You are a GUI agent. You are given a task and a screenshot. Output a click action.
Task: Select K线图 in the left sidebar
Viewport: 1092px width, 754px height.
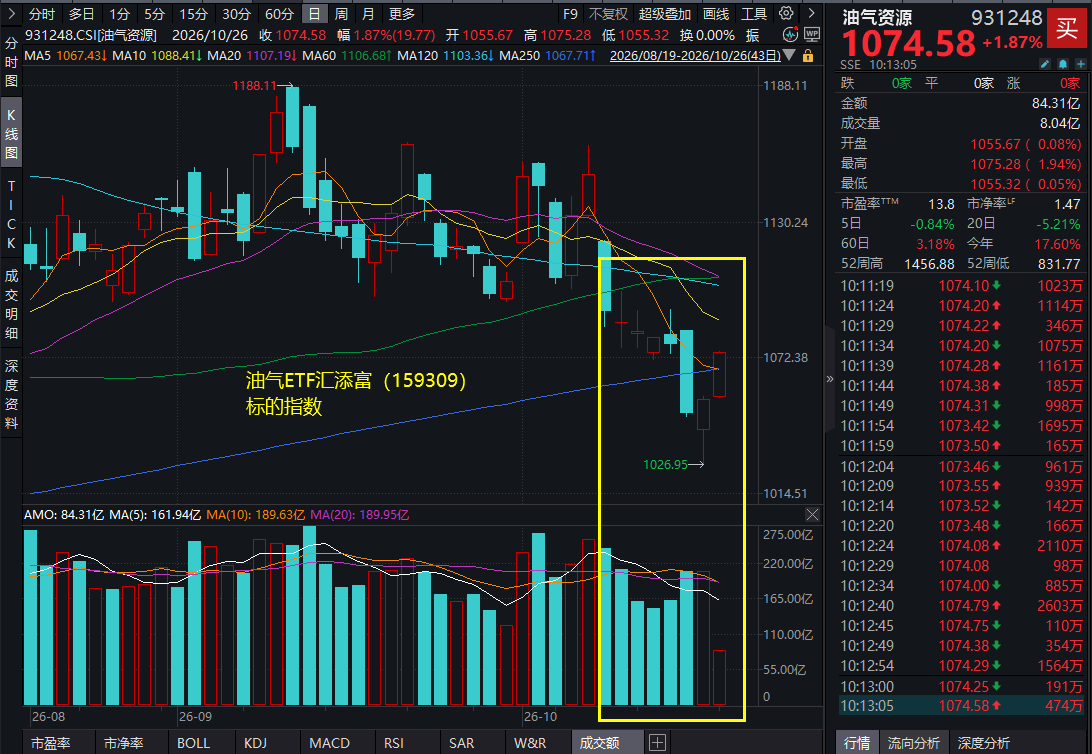tap(11, 134)
